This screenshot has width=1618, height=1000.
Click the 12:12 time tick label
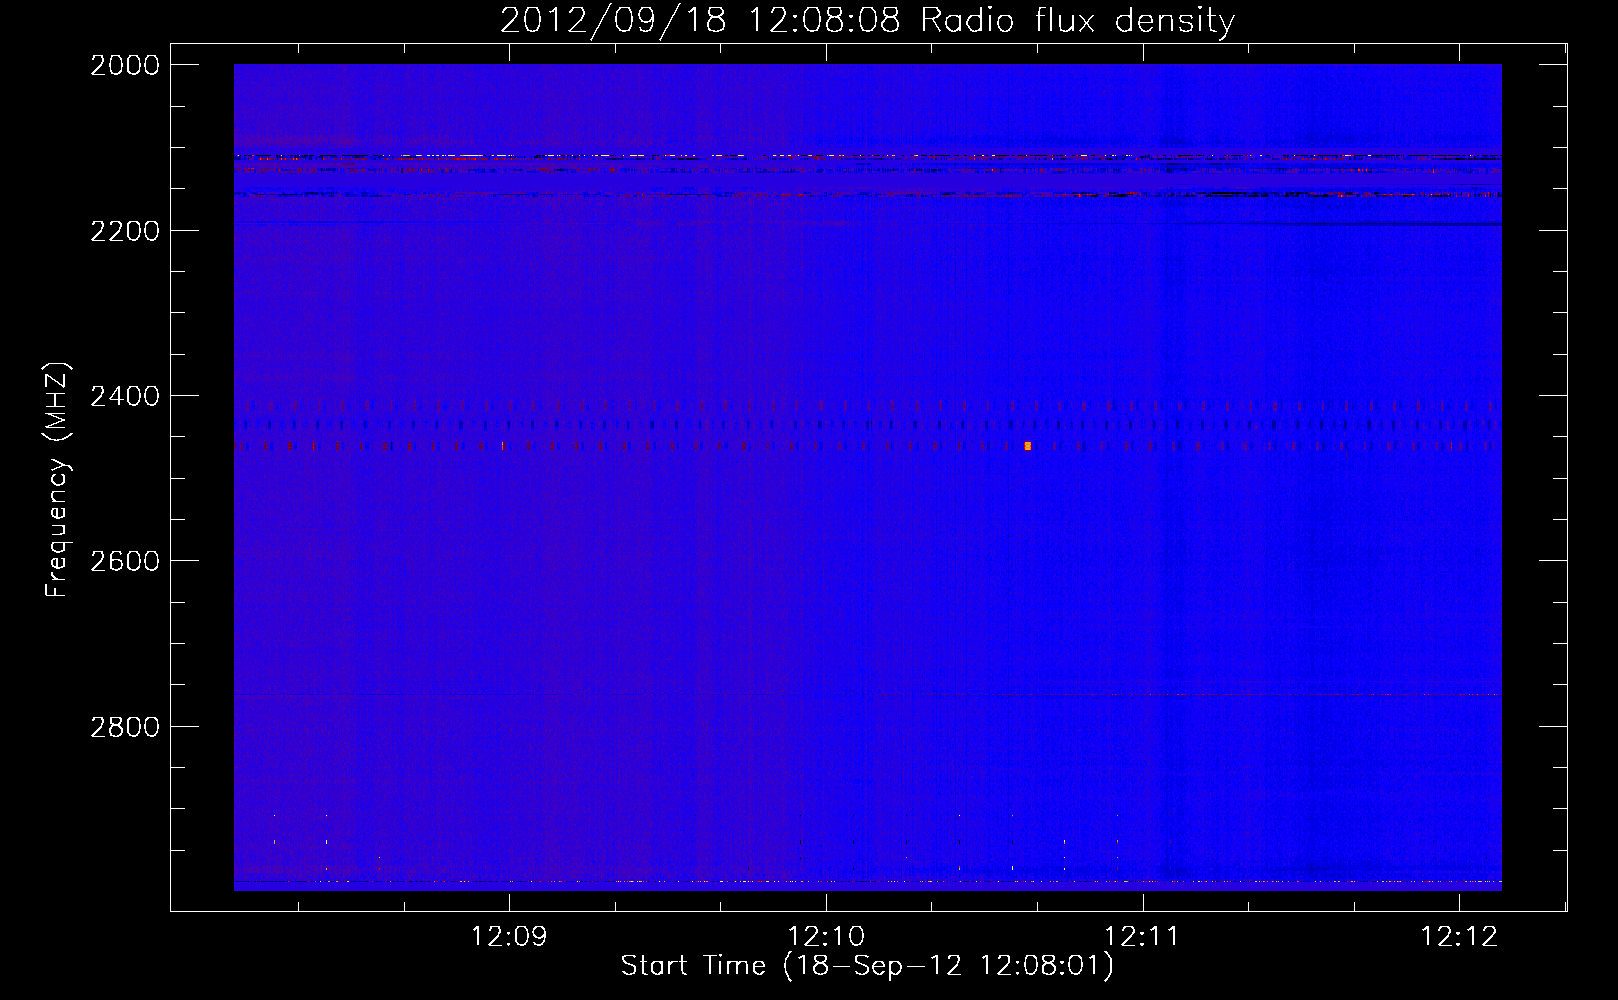pos(1459,937)
